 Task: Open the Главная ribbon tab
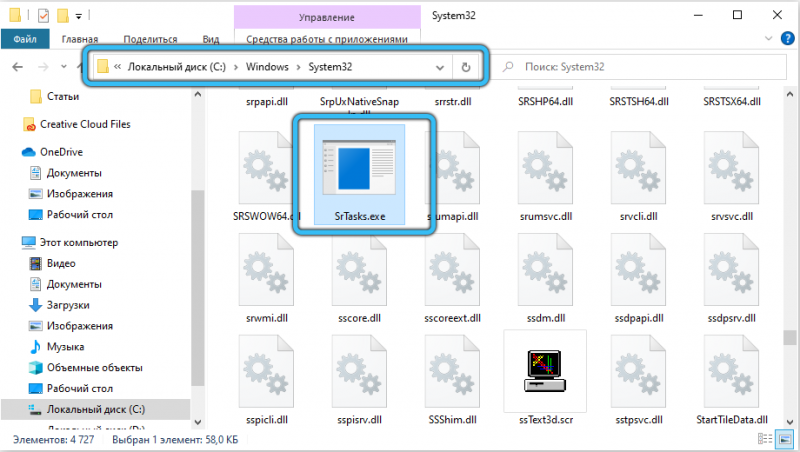(x=80, y=39)
